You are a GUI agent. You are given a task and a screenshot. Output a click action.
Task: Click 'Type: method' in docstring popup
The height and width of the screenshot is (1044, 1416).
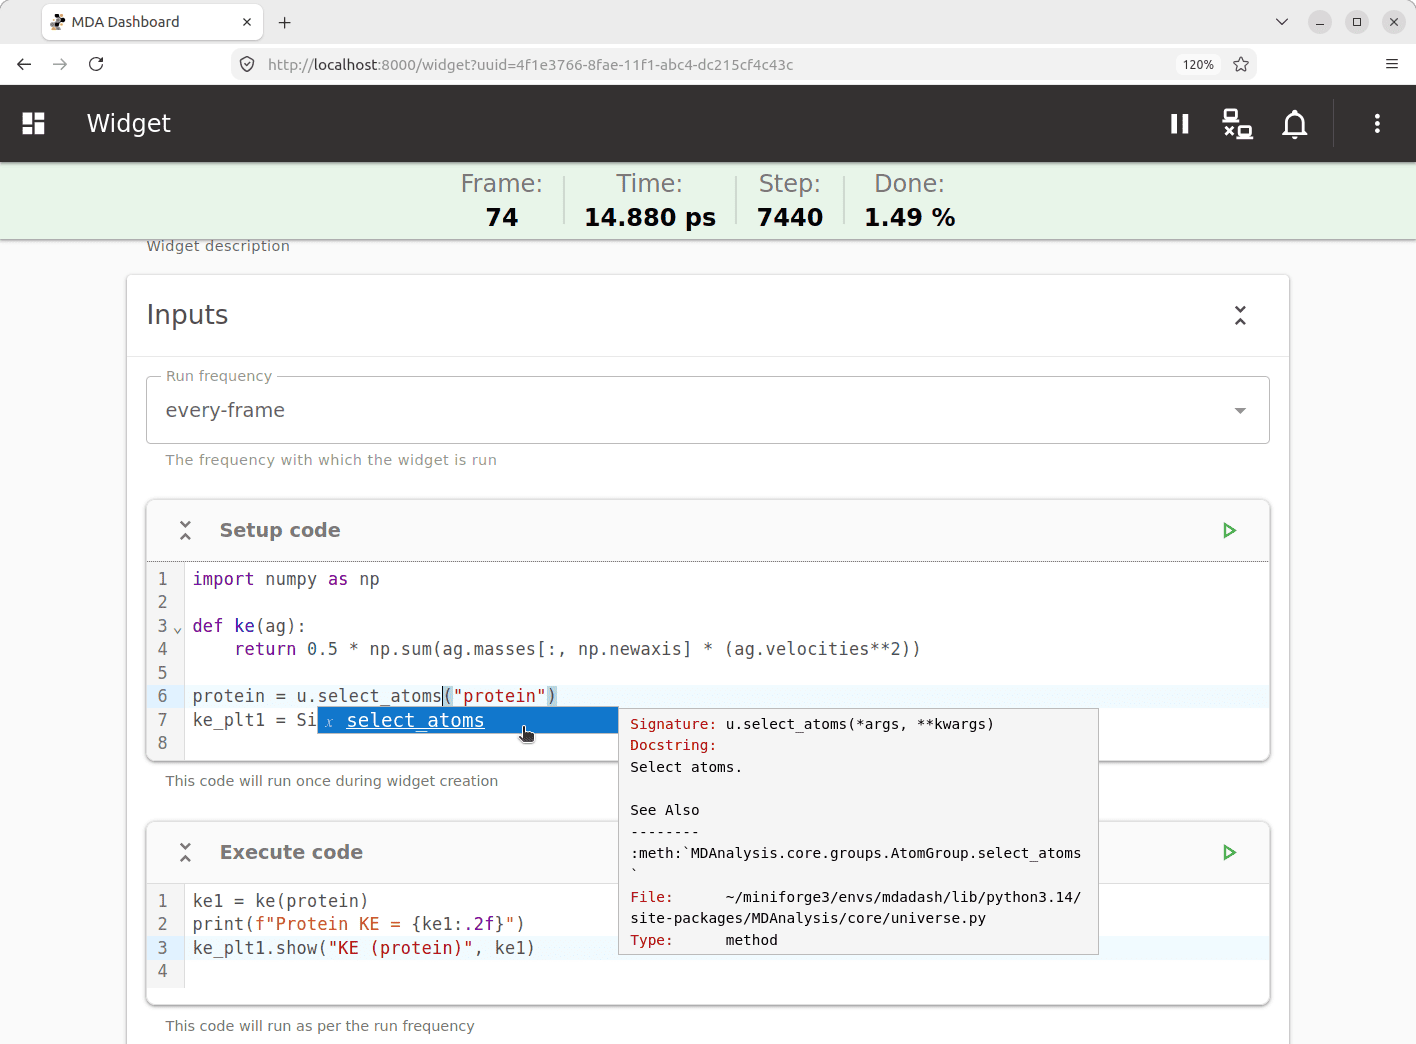pyautogui.click(x=704, y=940)
